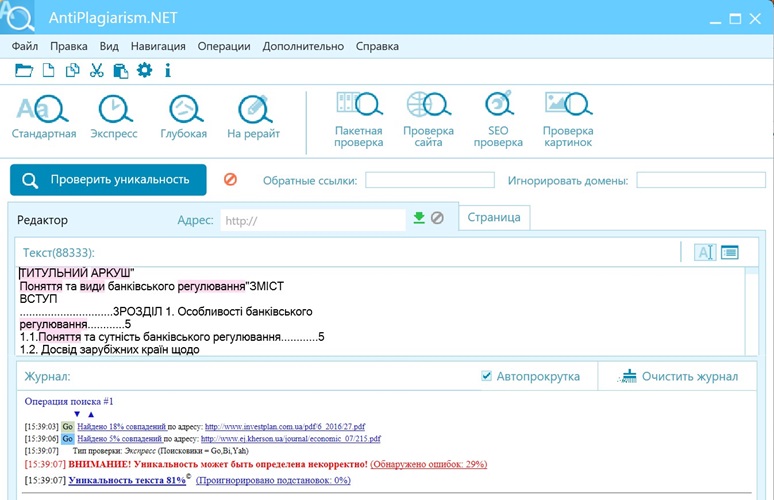Screen dimensions: 774x500
Task: Paste using the clipboard icon
Action: [120, 71]
